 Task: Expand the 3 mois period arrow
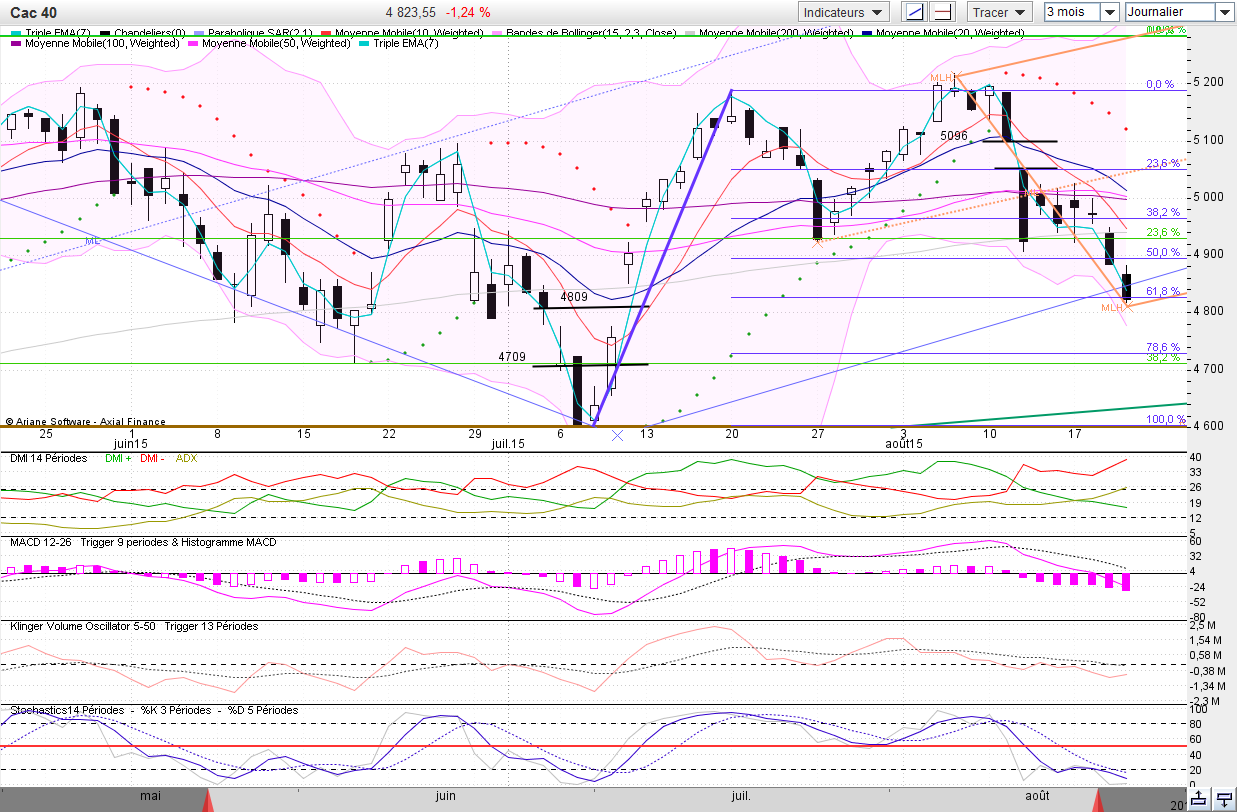point(1109,12)
